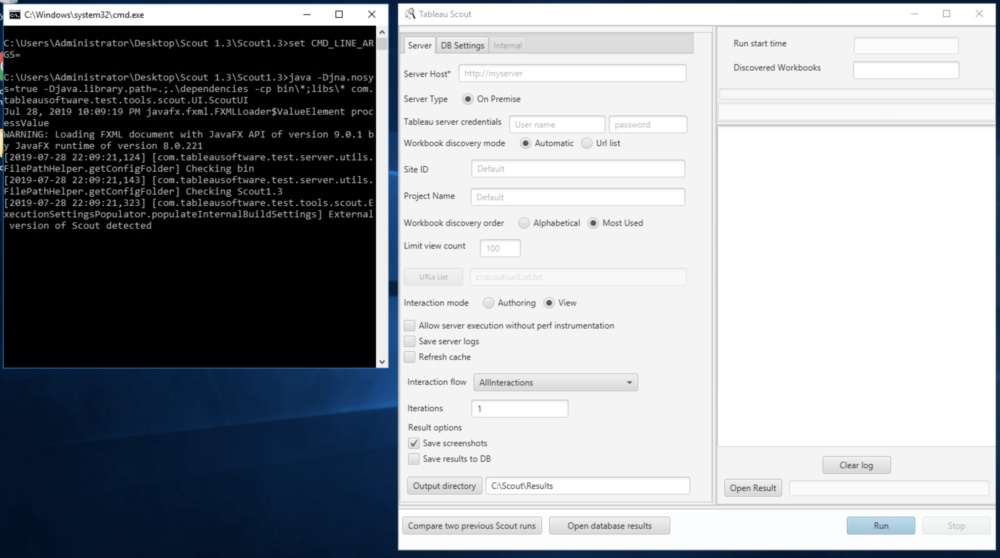Click the cmd.exe icon in title bar
The image size is (1000, 558).
pos(13,14)
